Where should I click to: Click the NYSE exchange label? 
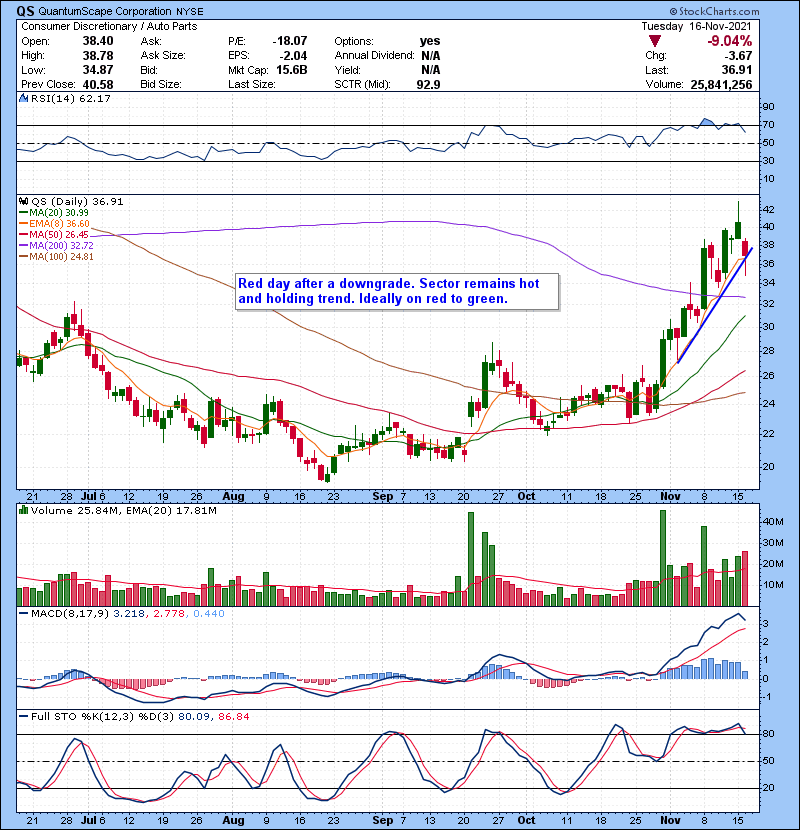pyautogui.click(x=190, y=12)
